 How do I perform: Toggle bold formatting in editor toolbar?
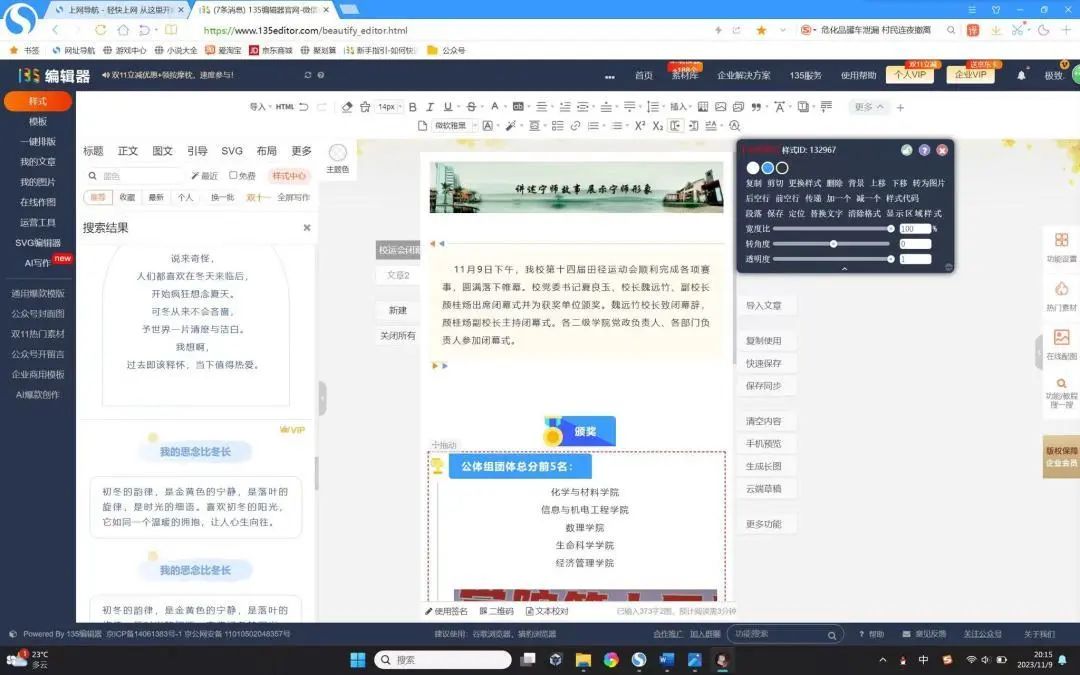412,107
